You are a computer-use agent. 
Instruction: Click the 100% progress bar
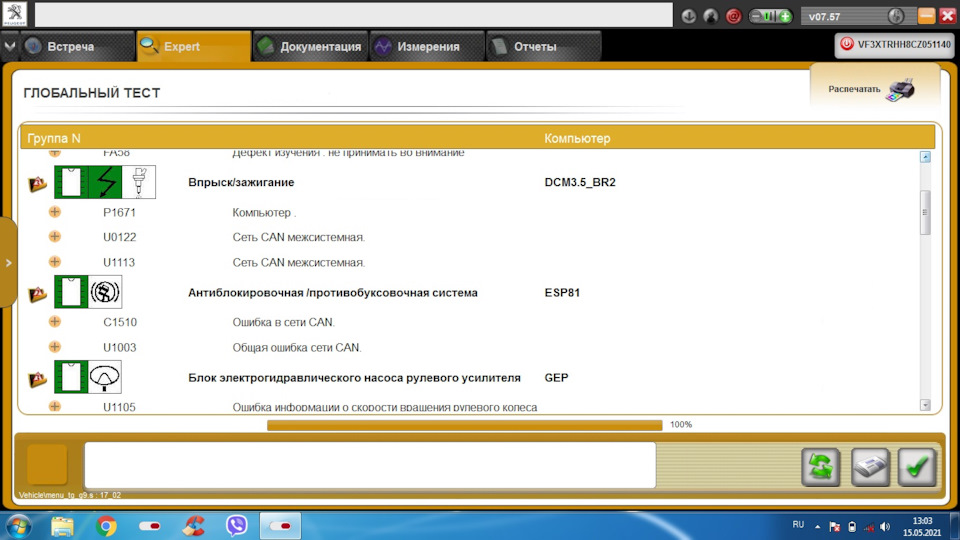click(x=465, y=425)
